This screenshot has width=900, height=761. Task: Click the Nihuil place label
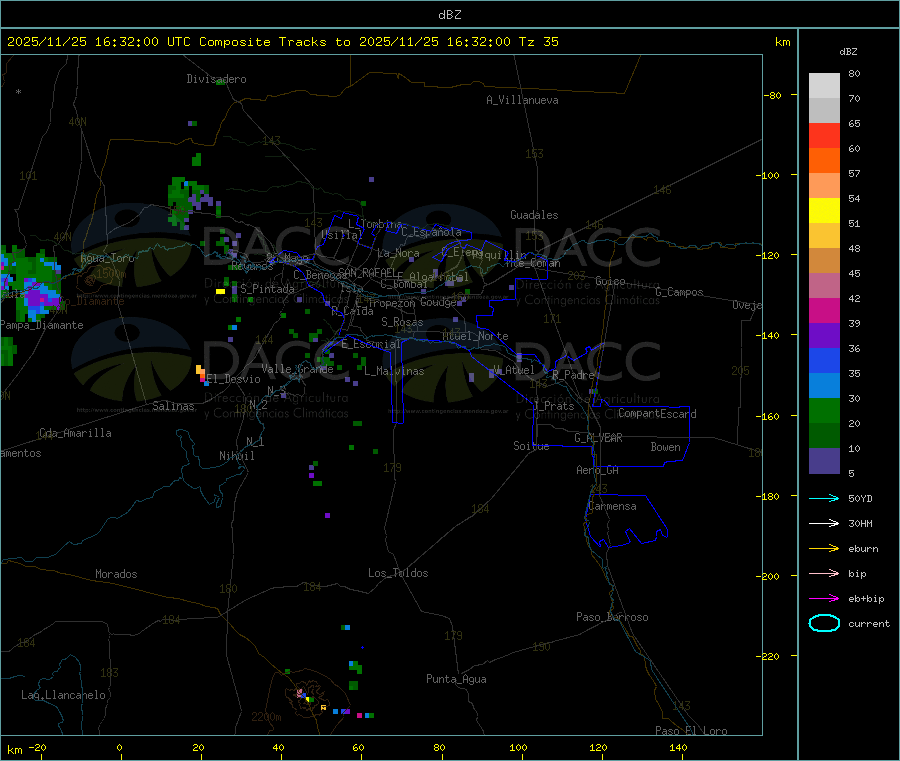[x=236, y=456]
